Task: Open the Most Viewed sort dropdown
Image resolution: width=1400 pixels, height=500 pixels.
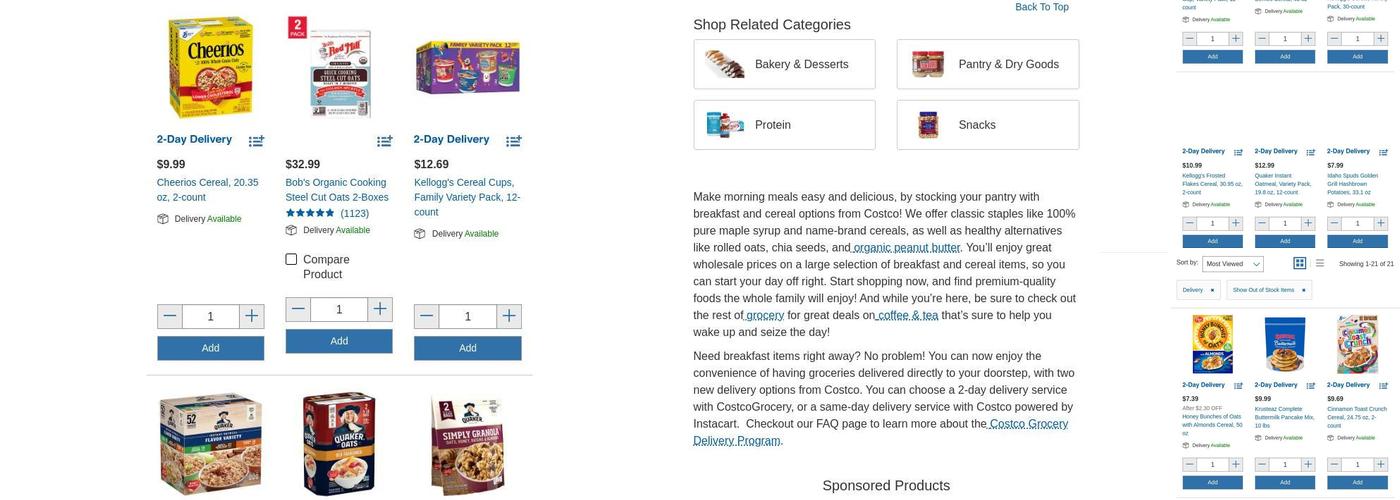Action: click(x=1232, y=264)
